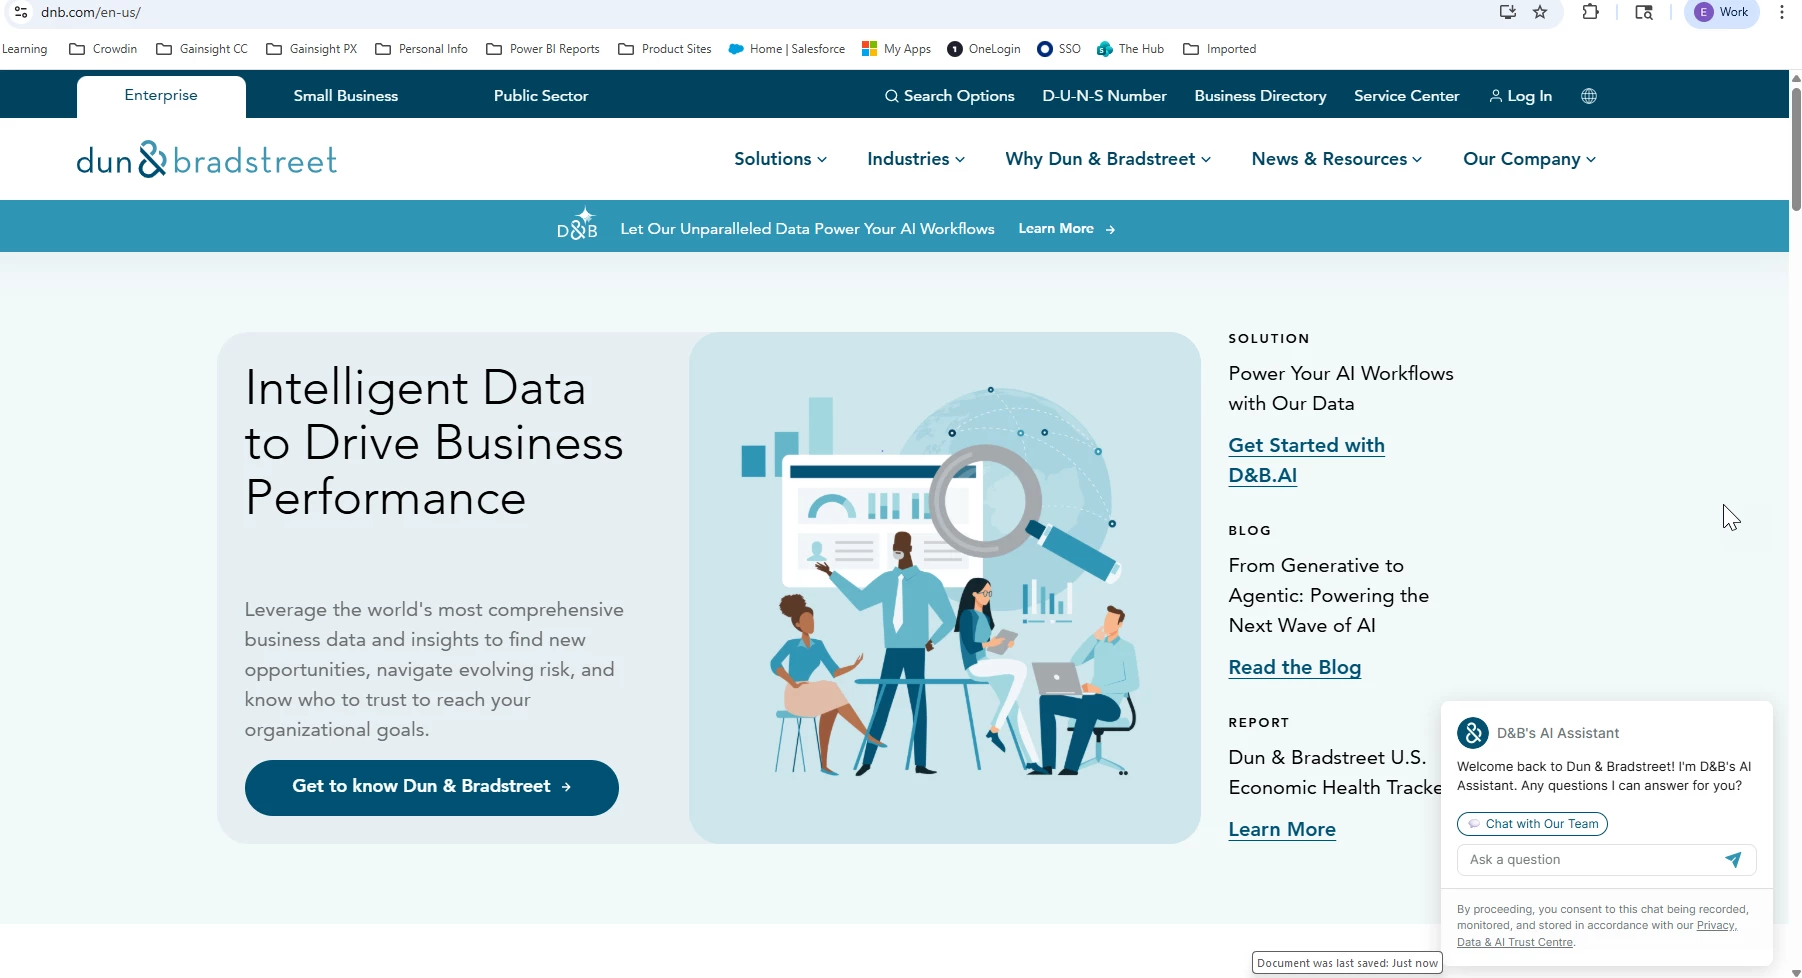1802x978 pixels.
Task: Open the My Apps bookmark
Action: [x=897, y=49]
